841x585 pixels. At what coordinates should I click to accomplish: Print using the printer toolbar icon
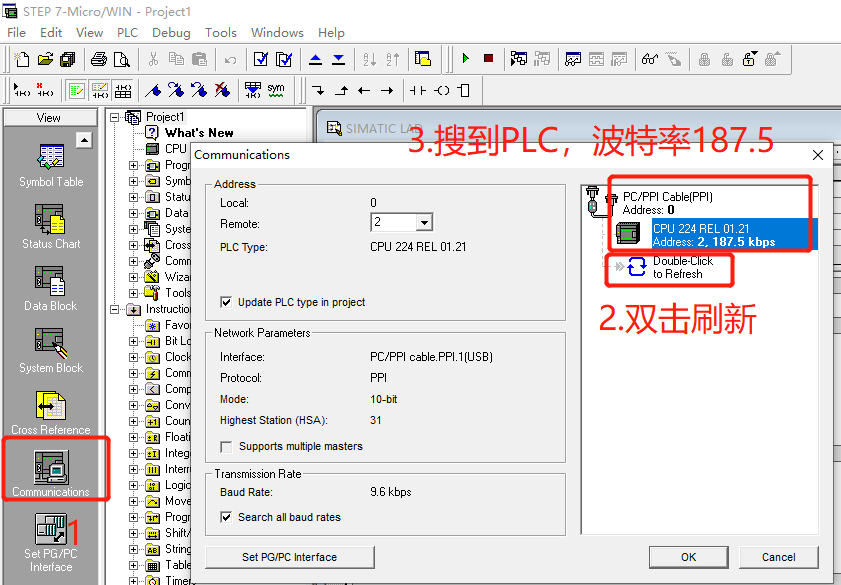[x=99, y=59]
